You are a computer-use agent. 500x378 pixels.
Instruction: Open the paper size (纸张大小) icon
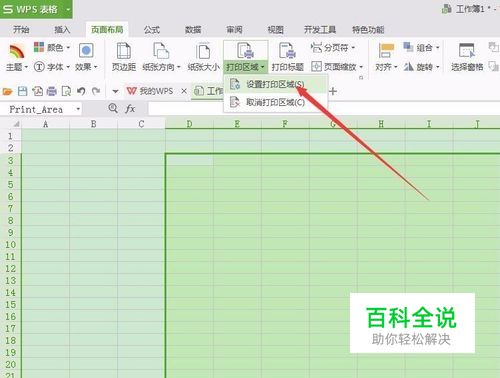203,51
